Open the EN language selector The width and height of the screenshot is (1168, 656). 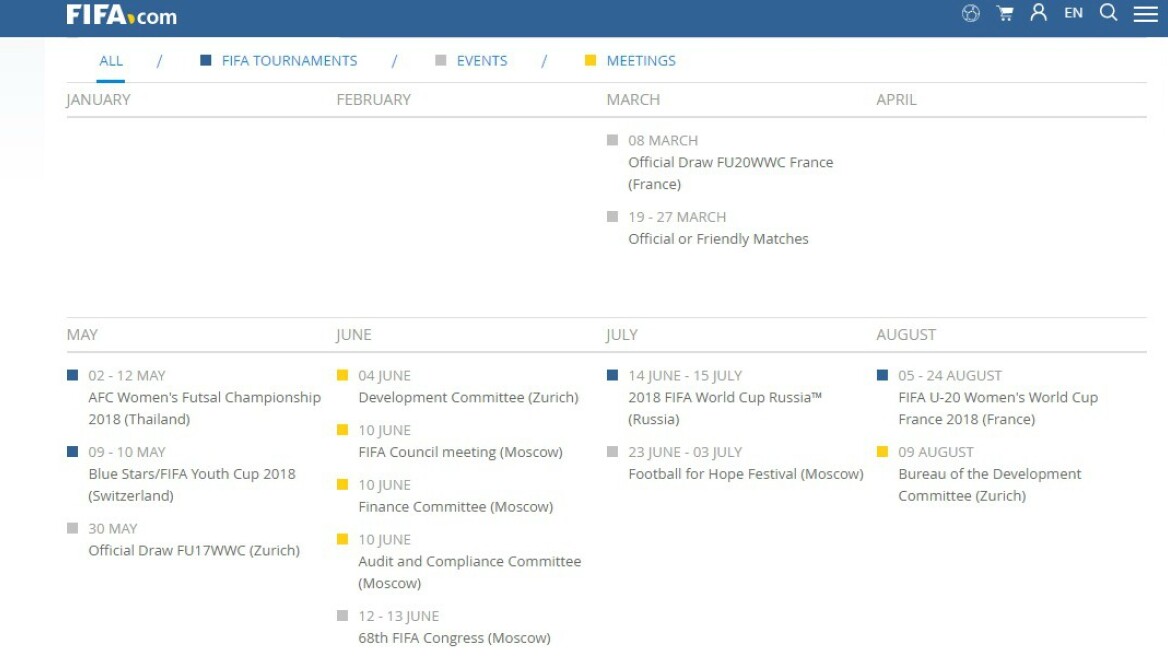click(x=1073, y=13)
